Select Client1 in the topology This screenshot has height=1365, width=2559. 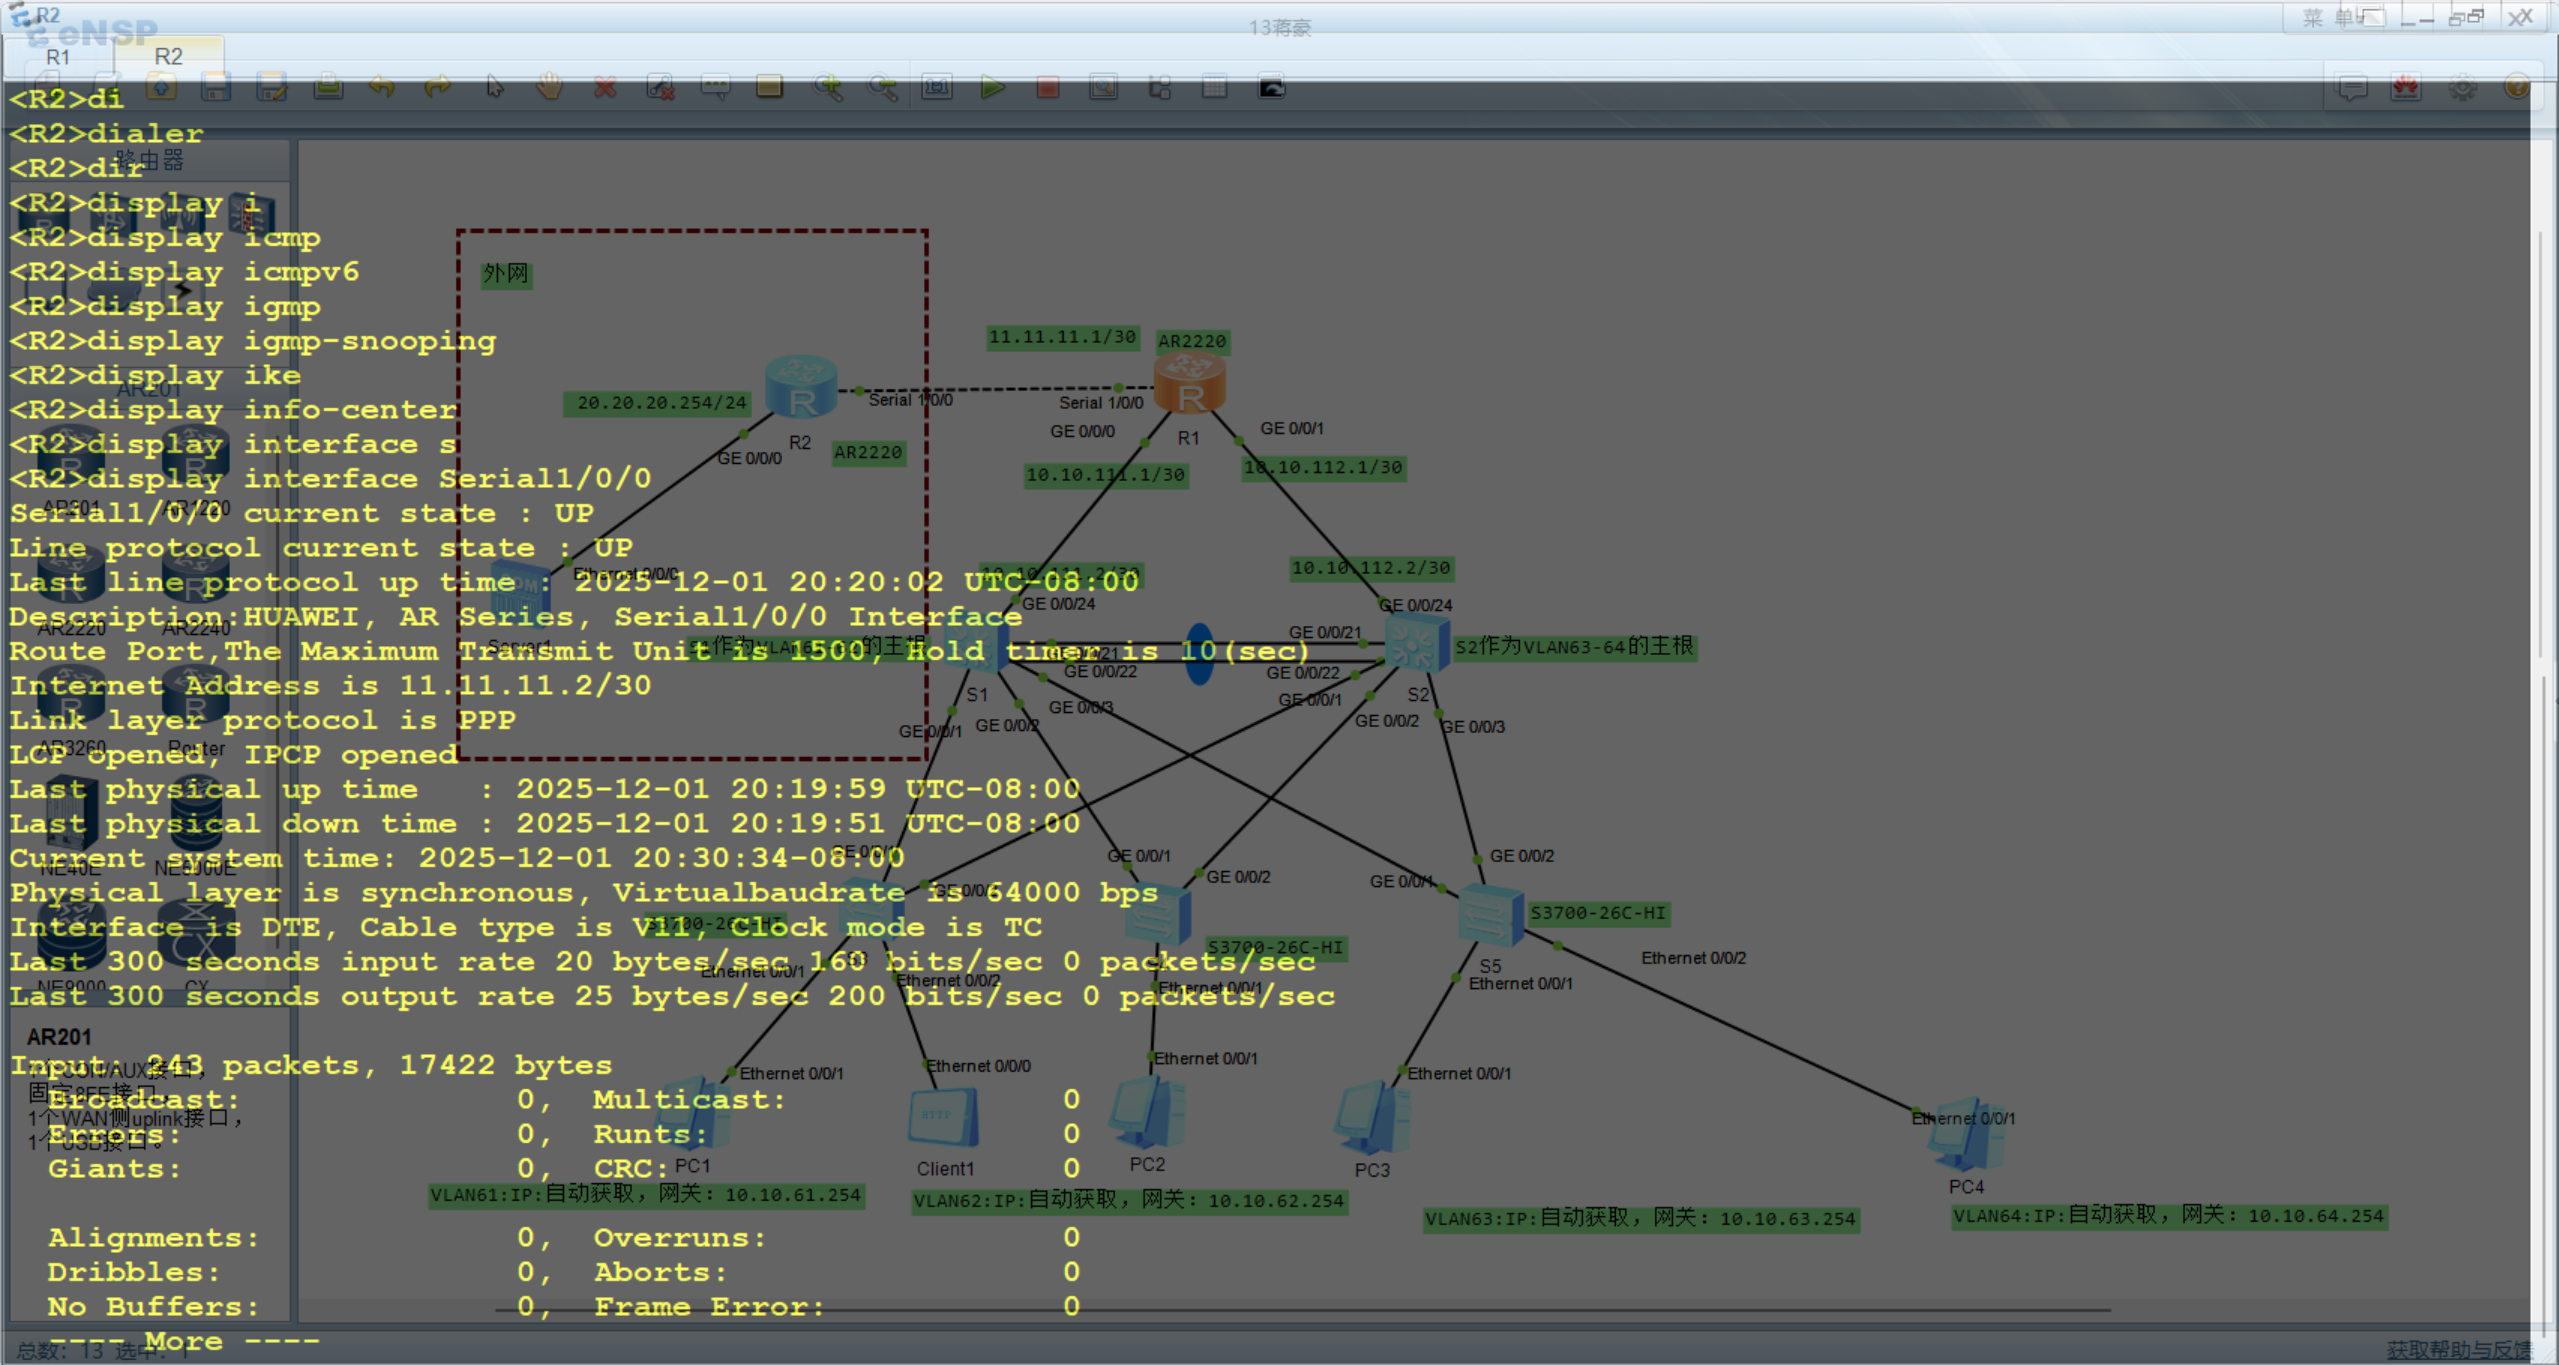tap(942, 1116)
